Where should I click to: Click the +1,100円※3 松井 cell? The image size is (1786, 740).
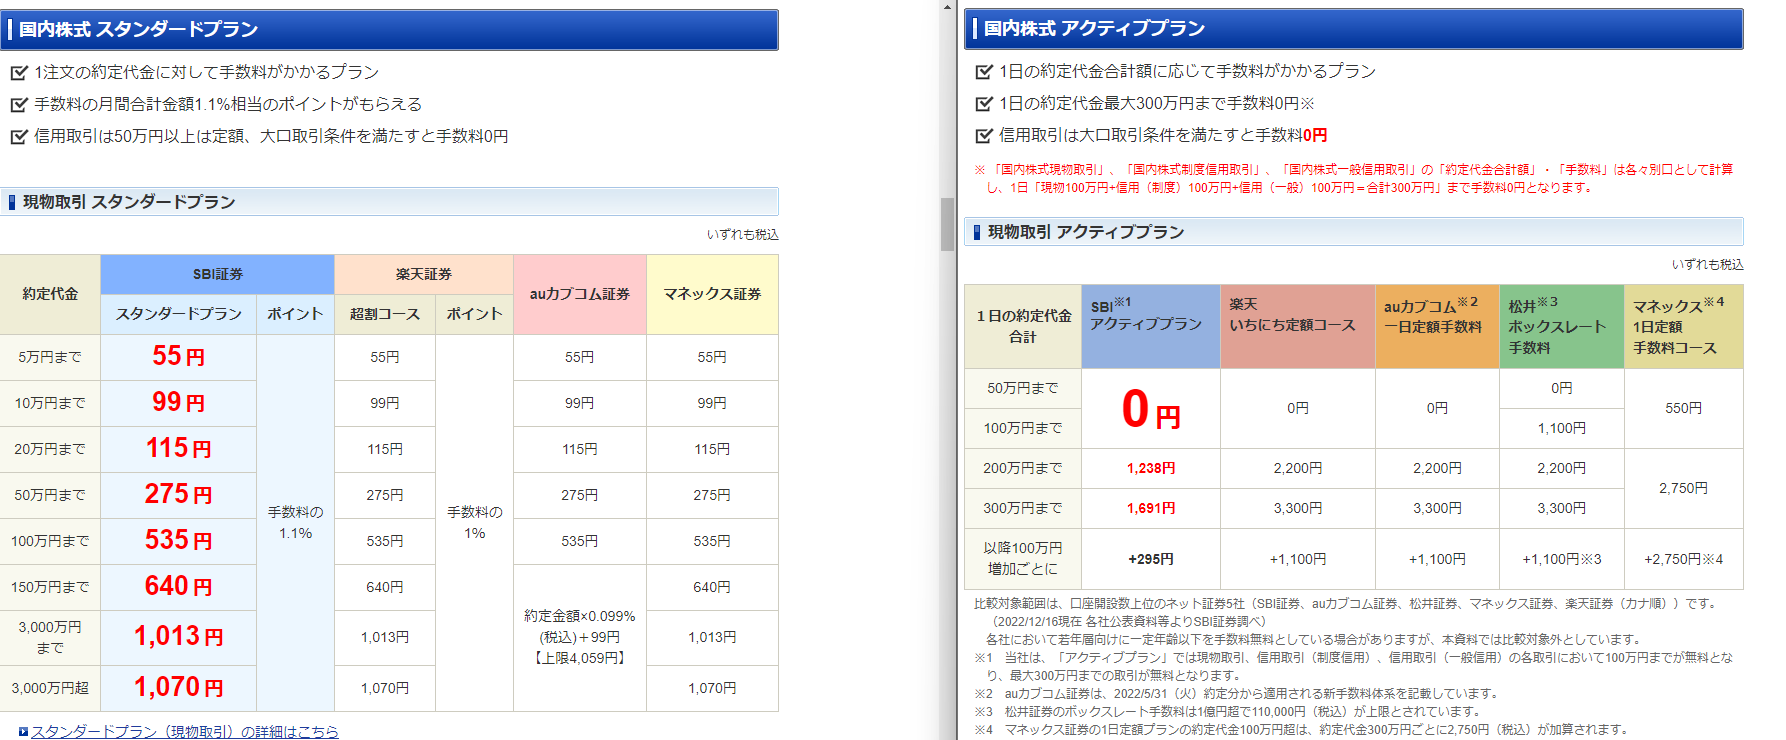pyautogui.click(x=1562, y=559)
